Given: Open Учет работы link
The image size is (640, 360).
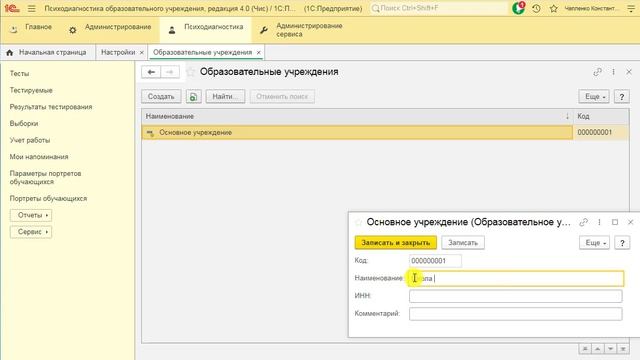Looking at the screenshot, I should (30, 140).
